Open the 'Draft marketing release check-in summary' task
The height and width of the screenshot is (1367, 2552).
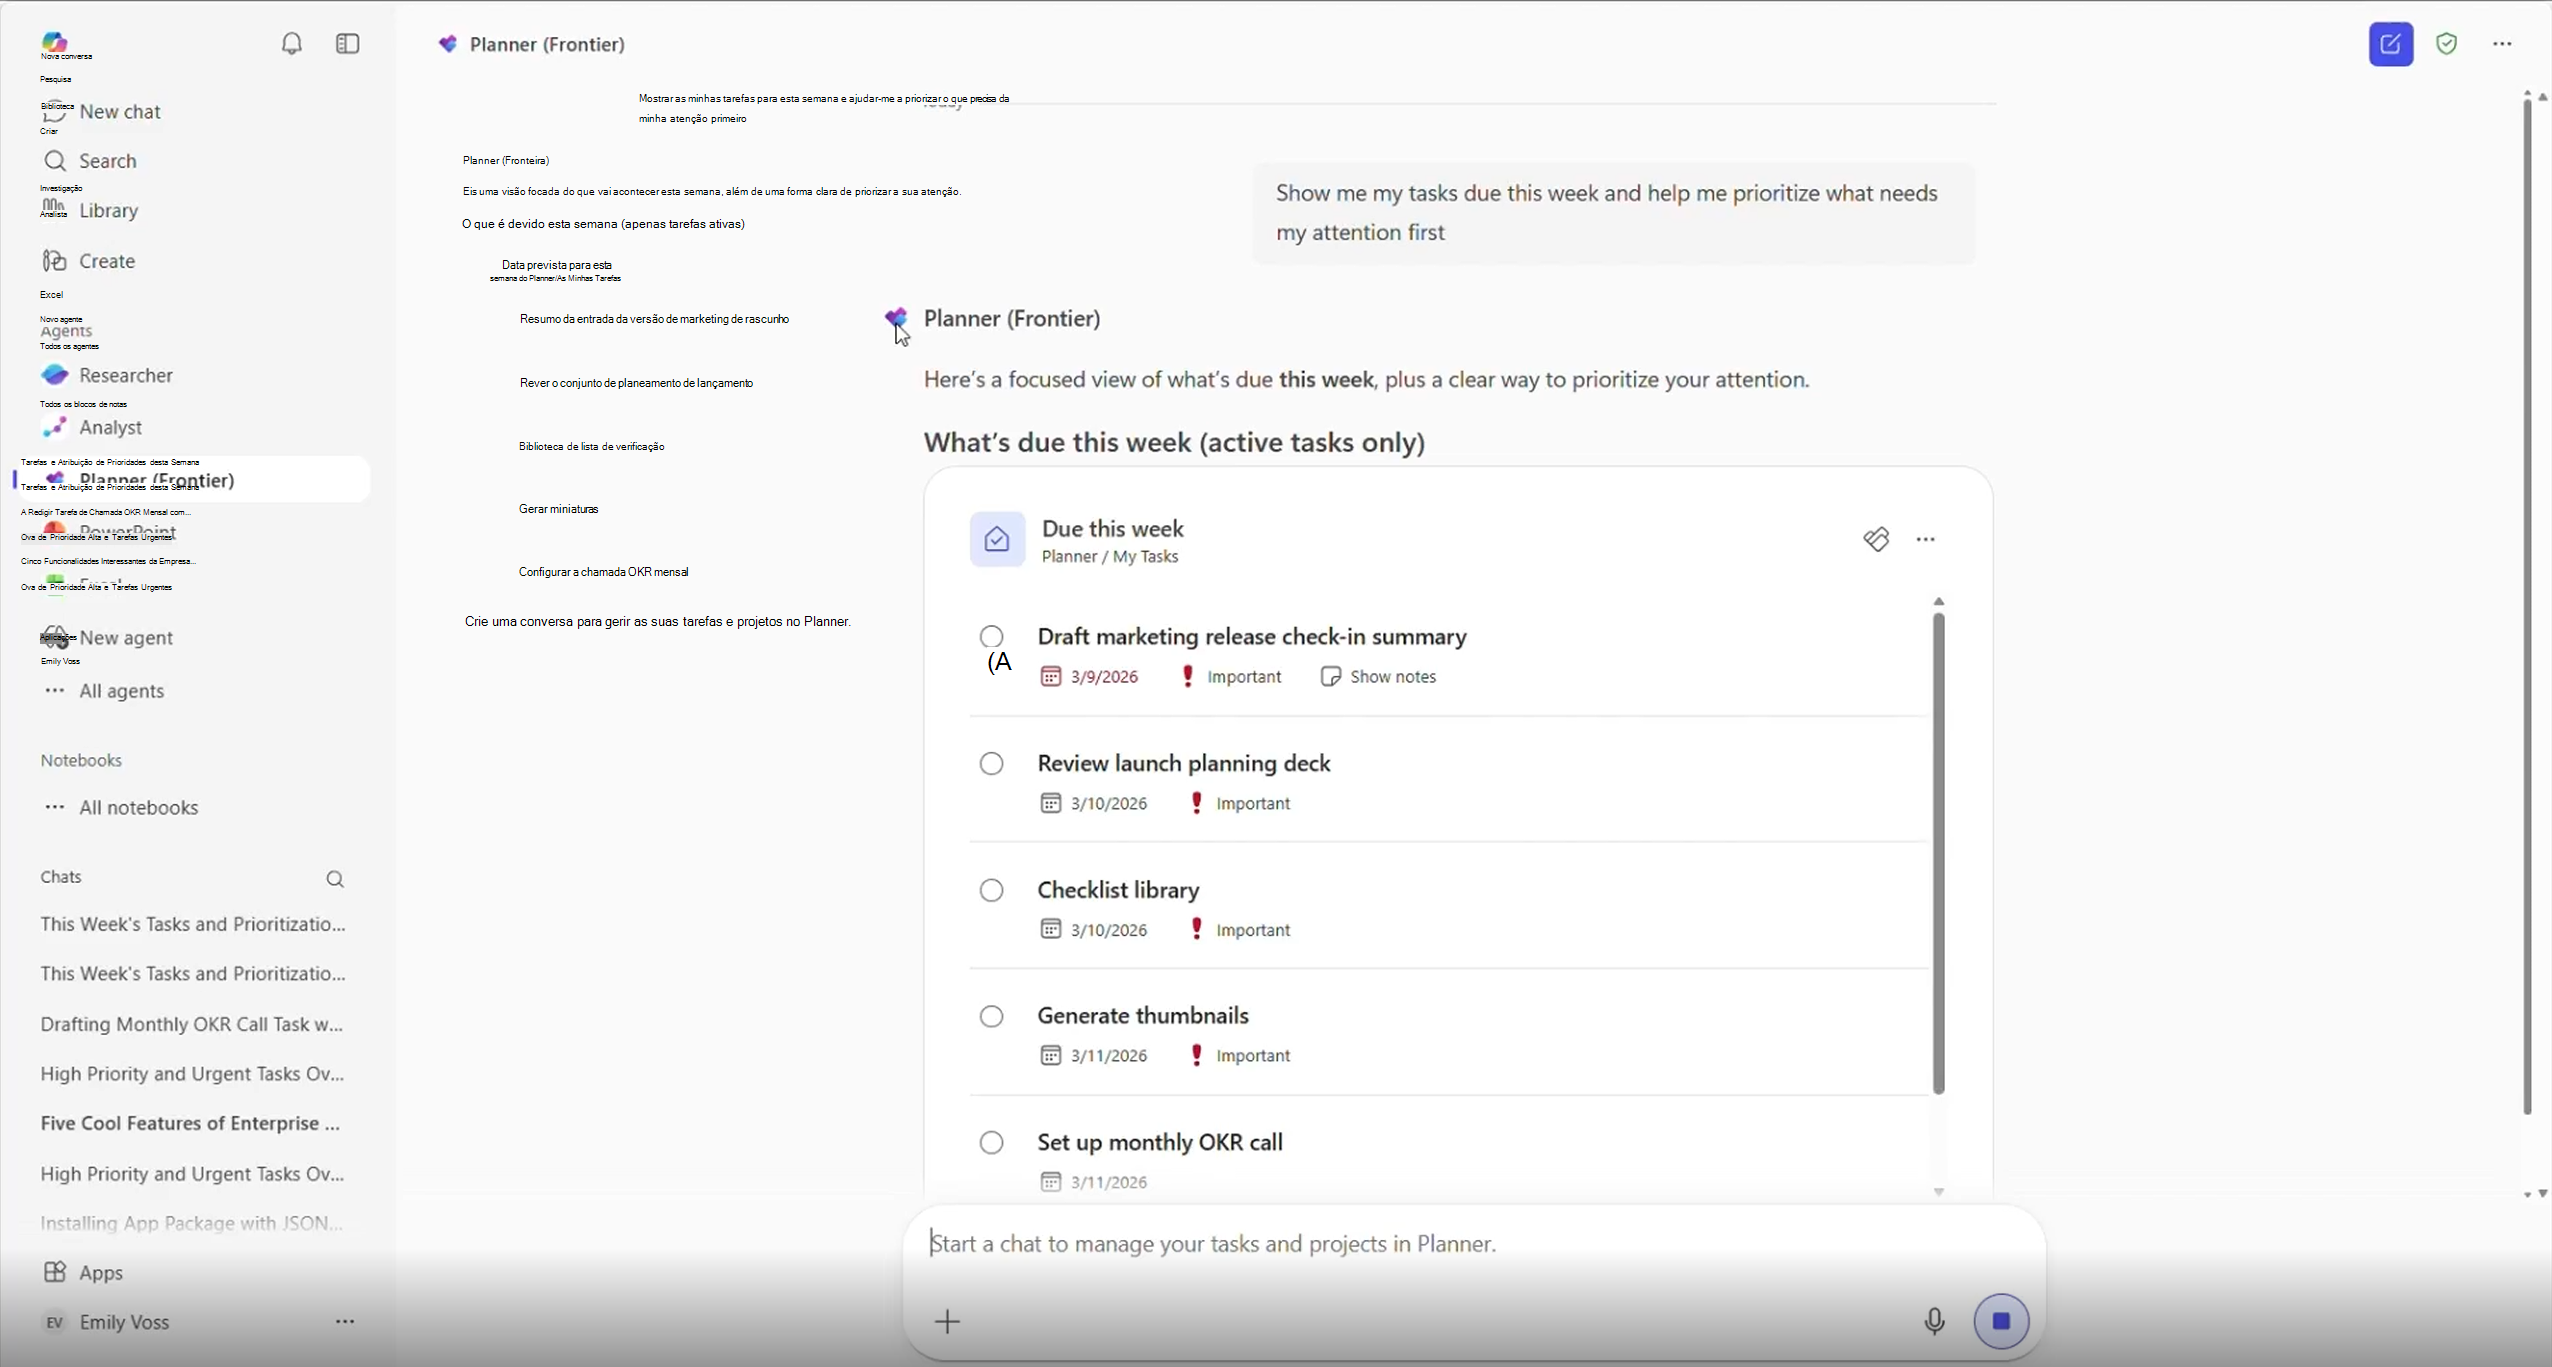click(x=1252, y=637)
